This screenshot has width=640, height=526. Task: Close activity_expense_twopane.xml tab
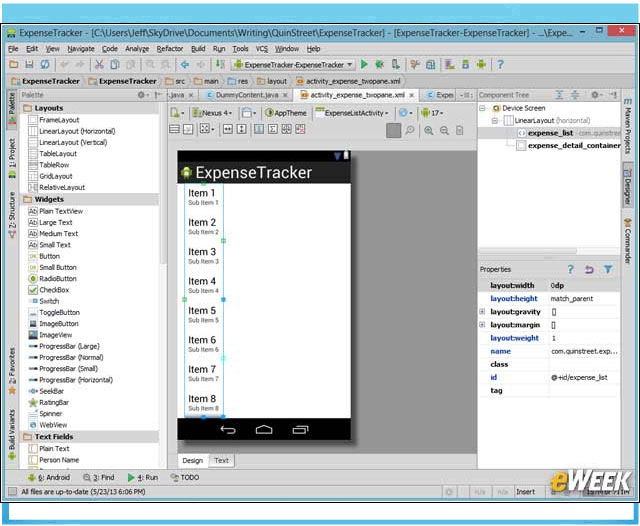pyautogui.click(x=411, y=95)
